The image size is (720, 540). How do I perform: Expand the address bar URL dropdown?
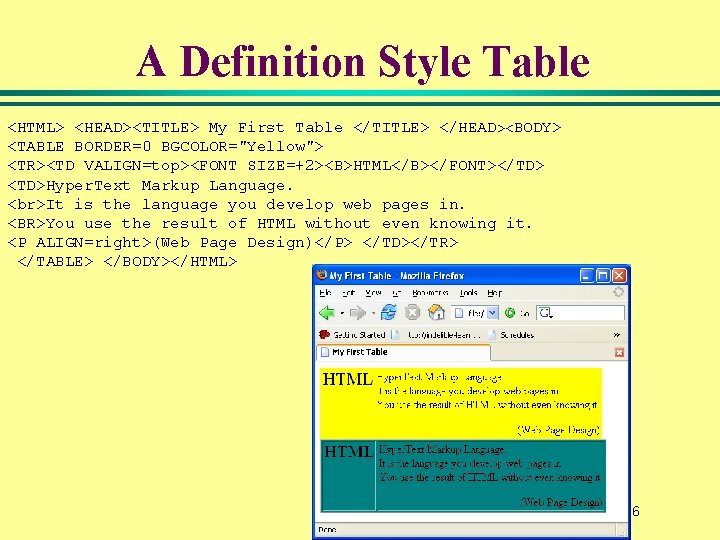(x=492, y=313)
